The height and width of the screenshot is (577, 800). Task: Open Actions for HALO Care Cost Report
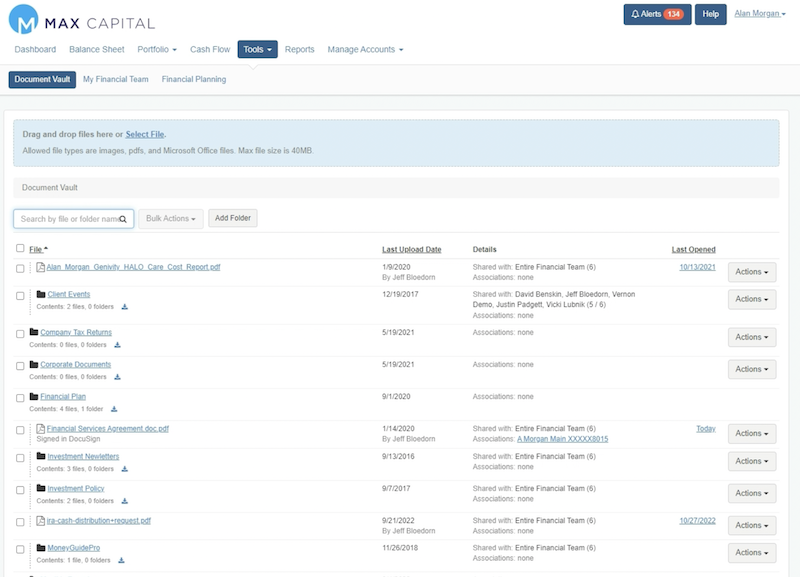752,272
